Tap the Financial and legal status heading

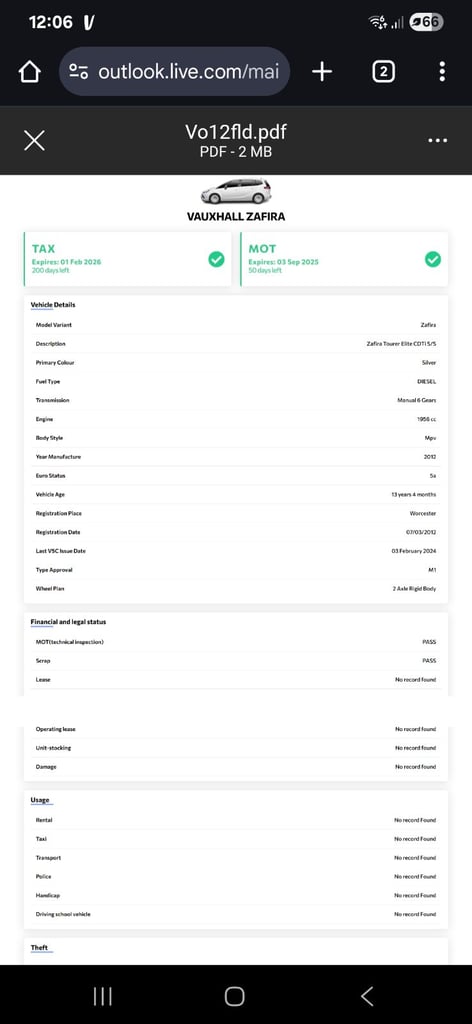[x=69, y=622]
